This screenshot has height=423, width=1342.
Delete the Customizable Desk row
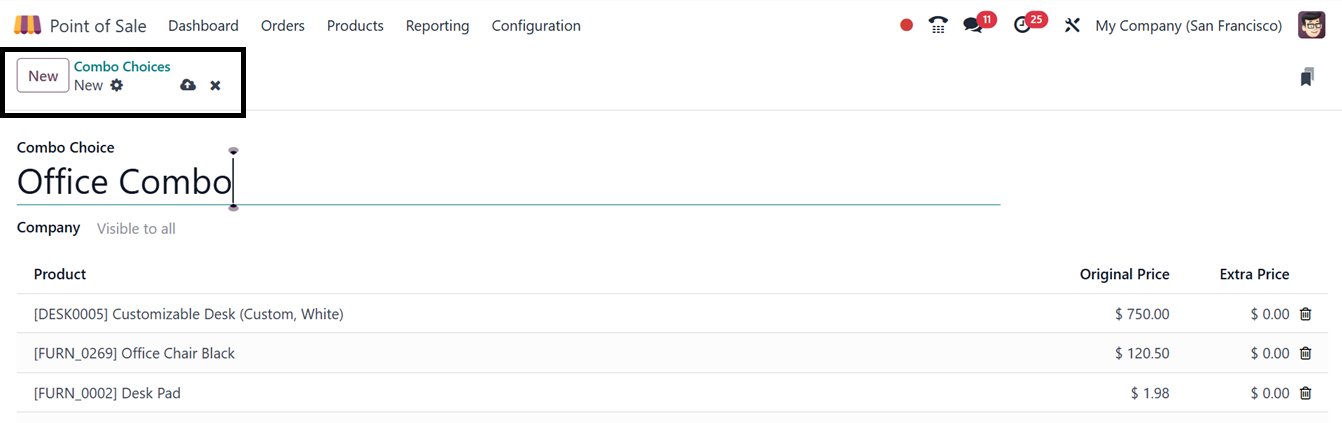tap(1305, 314)
